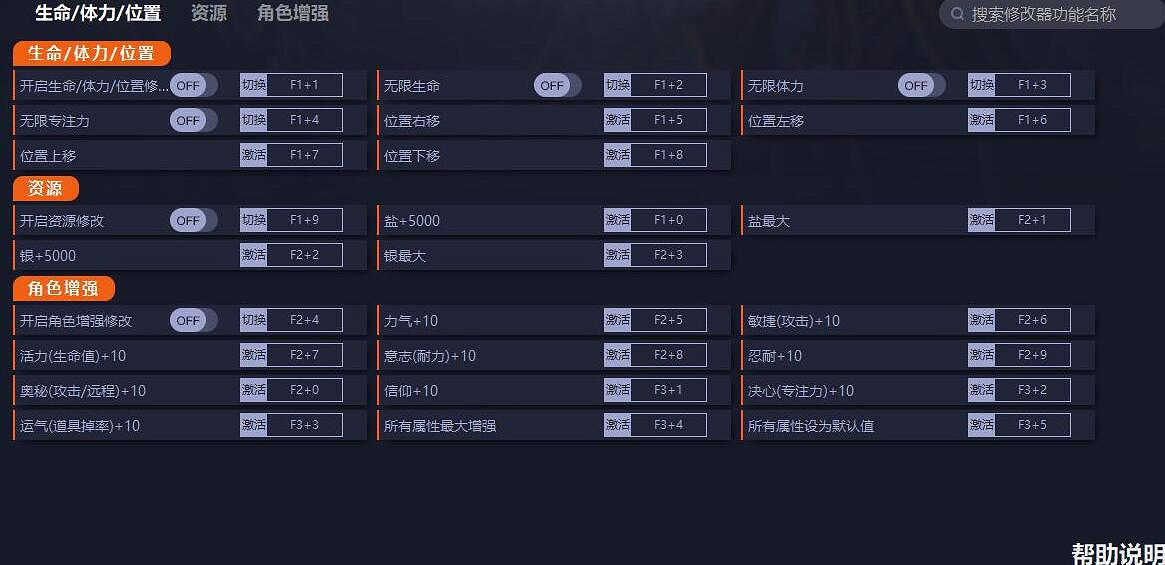Switch to the 角色增强 tab
Screen dimensions: 1165x565
pyautogui.click(x=292, y=13)
